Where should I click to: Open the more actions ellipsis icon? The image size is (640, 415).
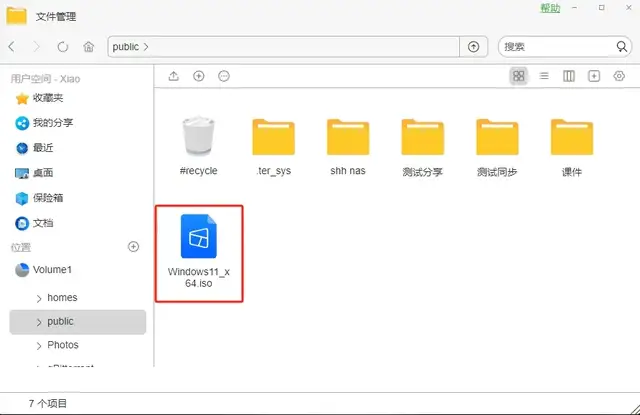[x=224, y=76]
